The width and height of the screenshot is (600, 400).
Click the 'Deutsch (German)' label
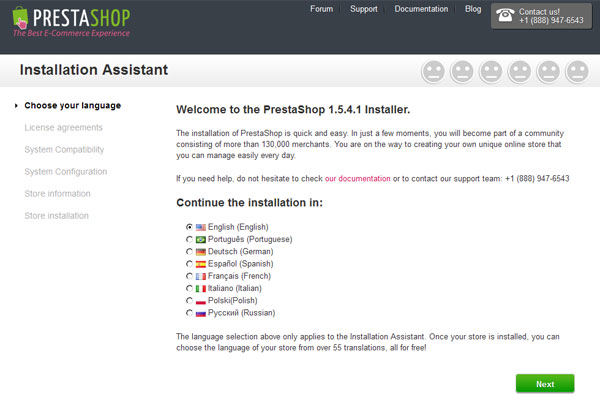click(x=240, y=251)
